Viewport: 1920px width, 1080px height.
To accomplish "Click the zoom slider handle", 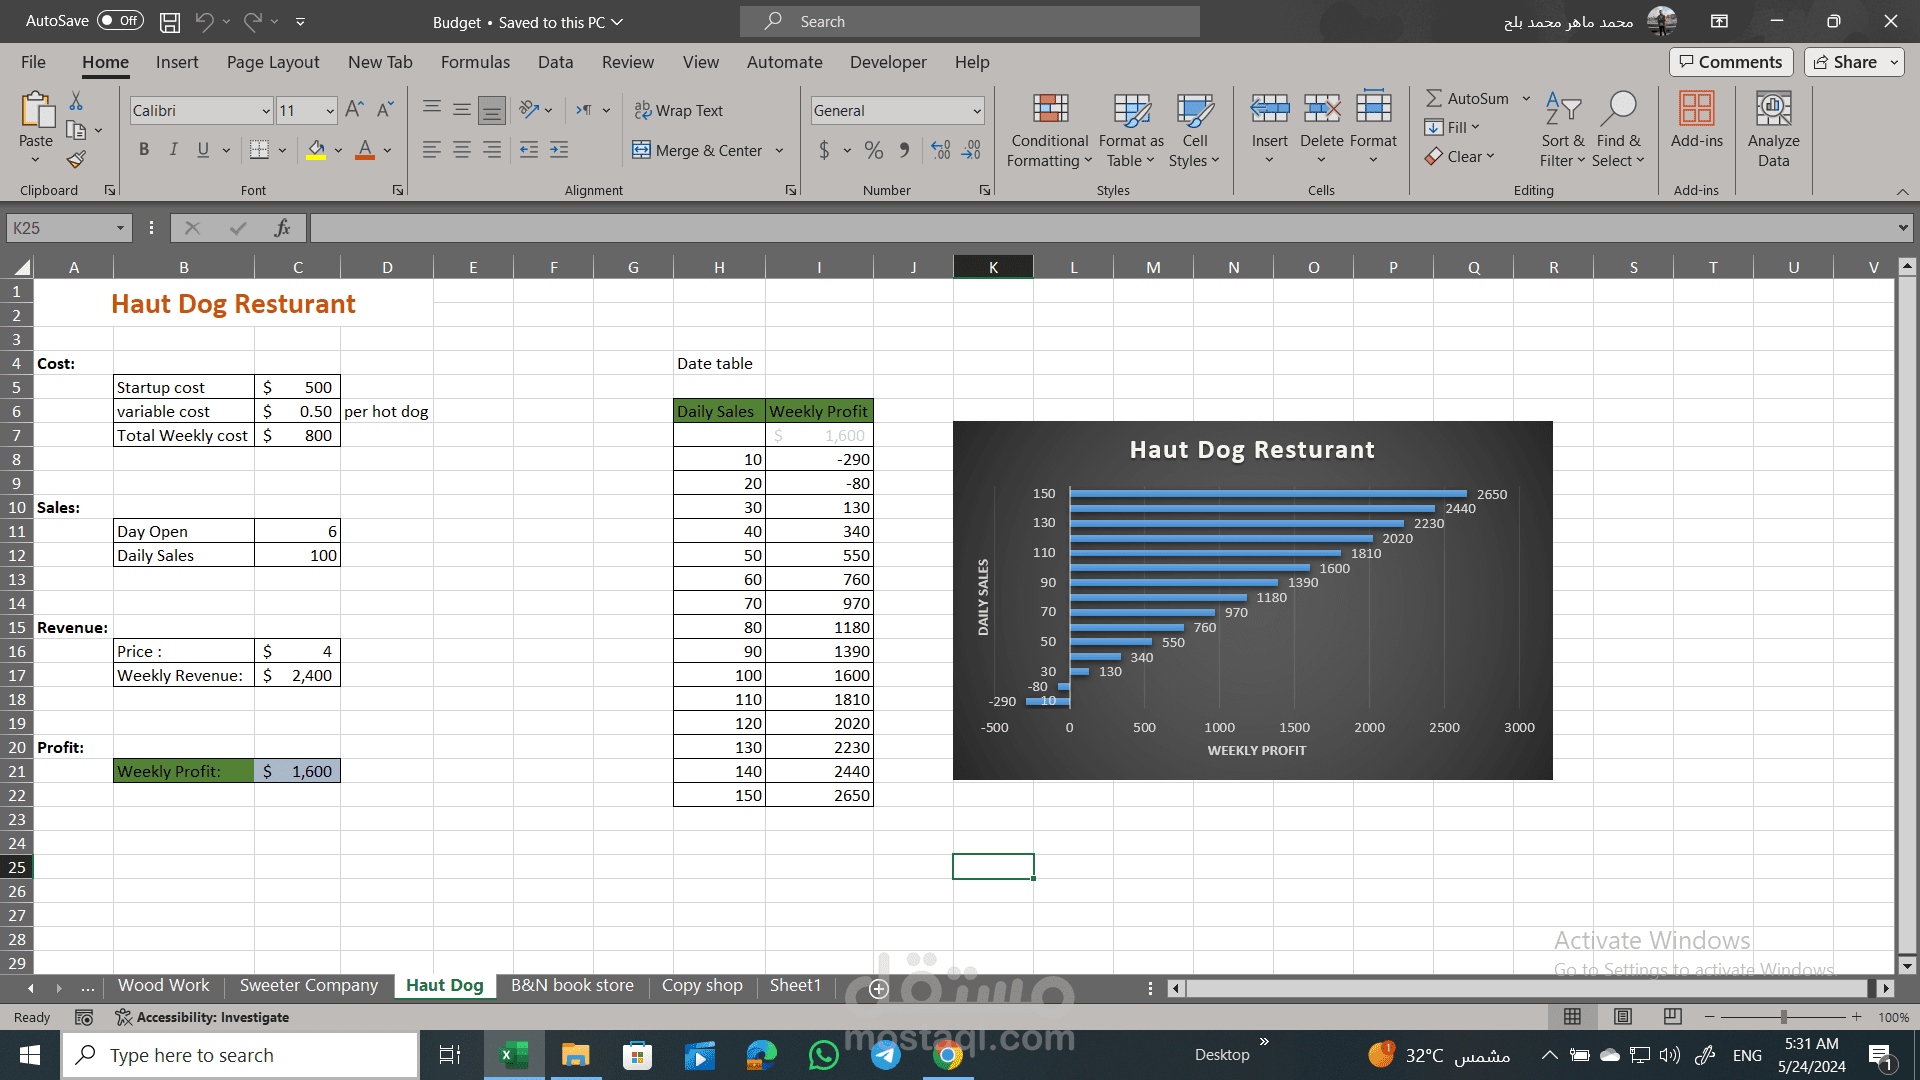I will (1784, 1017).
